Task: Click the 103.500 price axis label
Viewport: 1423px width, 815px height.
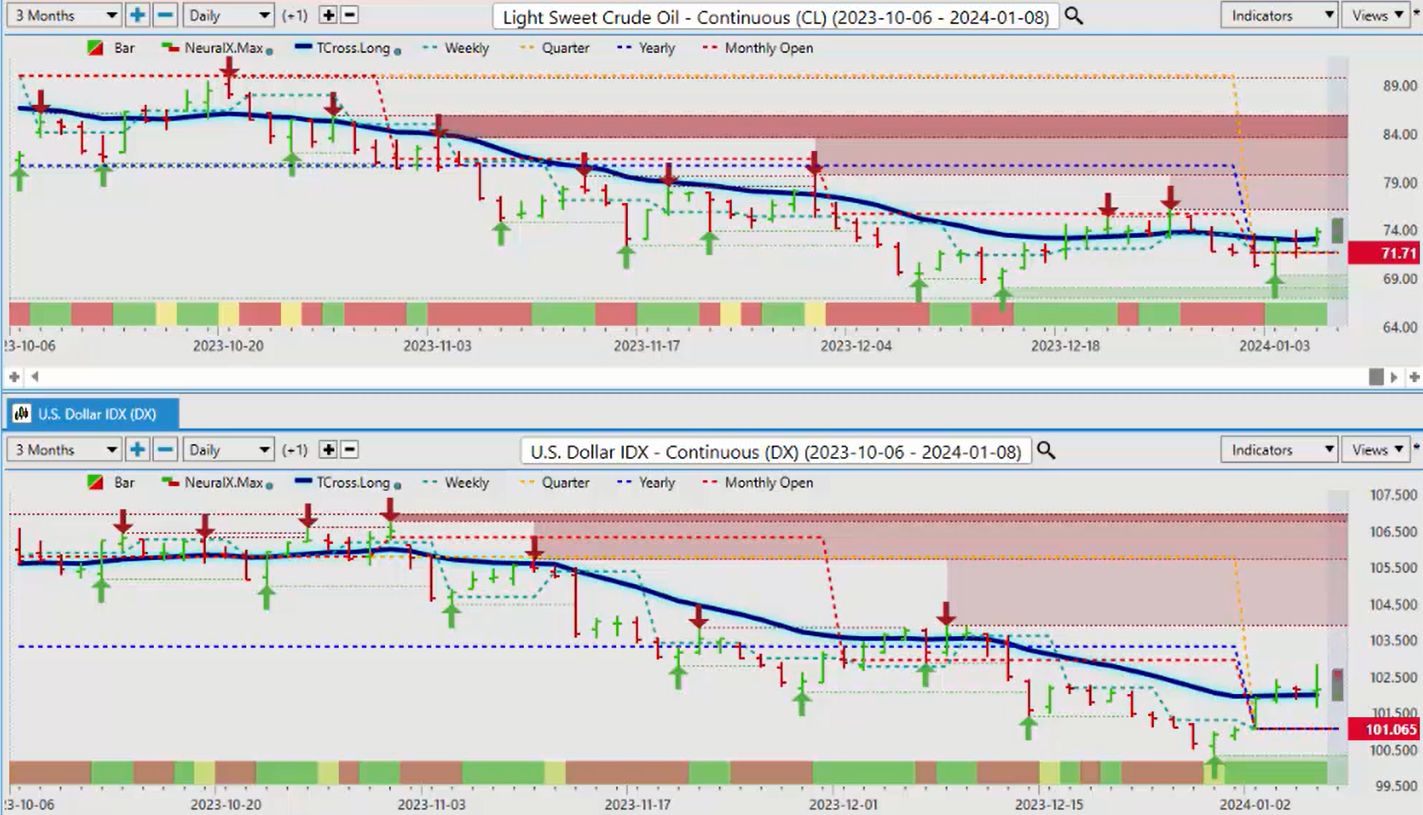Action: click(1395, 640)
